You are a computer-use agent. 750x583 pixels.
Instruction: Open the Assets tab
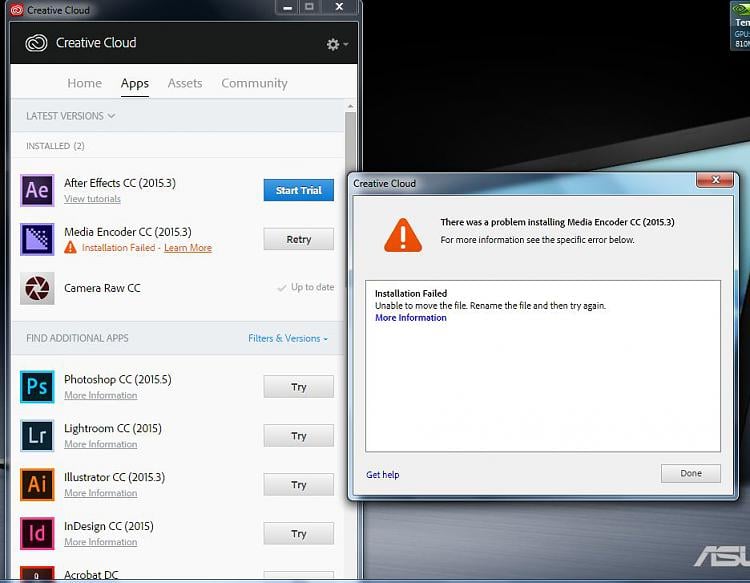[185, 83]
